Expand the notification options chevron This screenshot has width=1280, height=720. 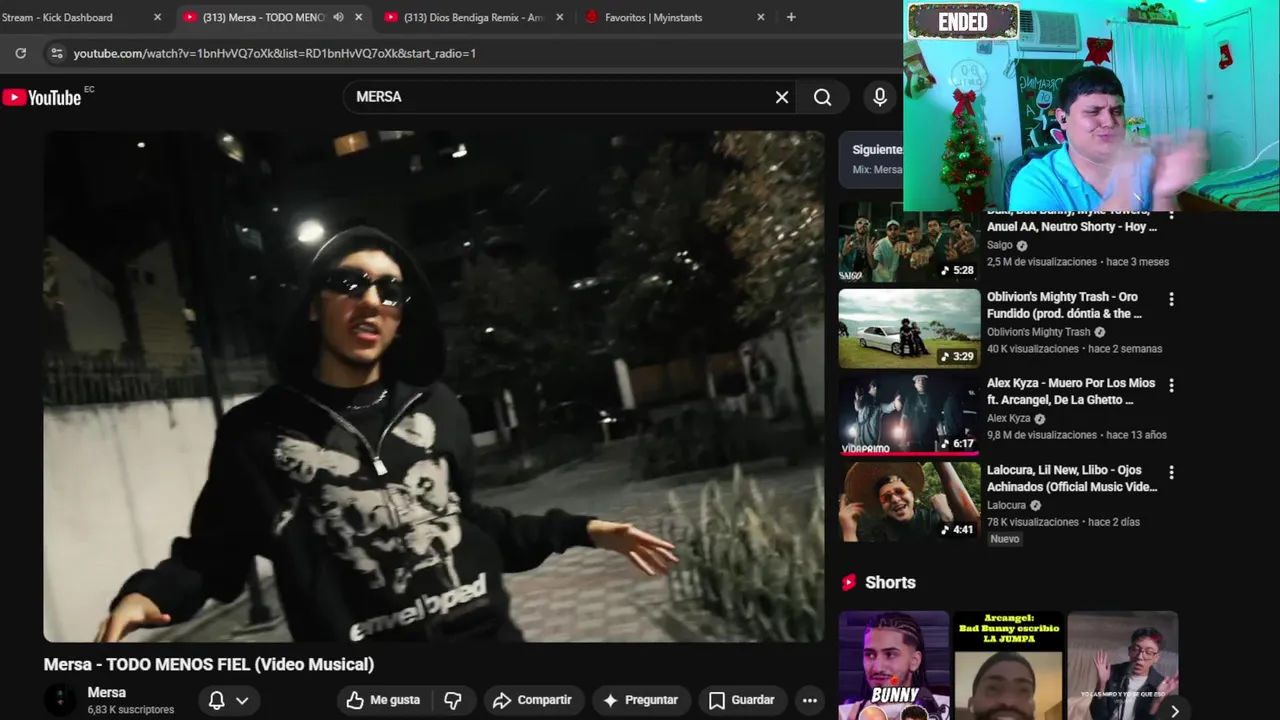[242, 700]
